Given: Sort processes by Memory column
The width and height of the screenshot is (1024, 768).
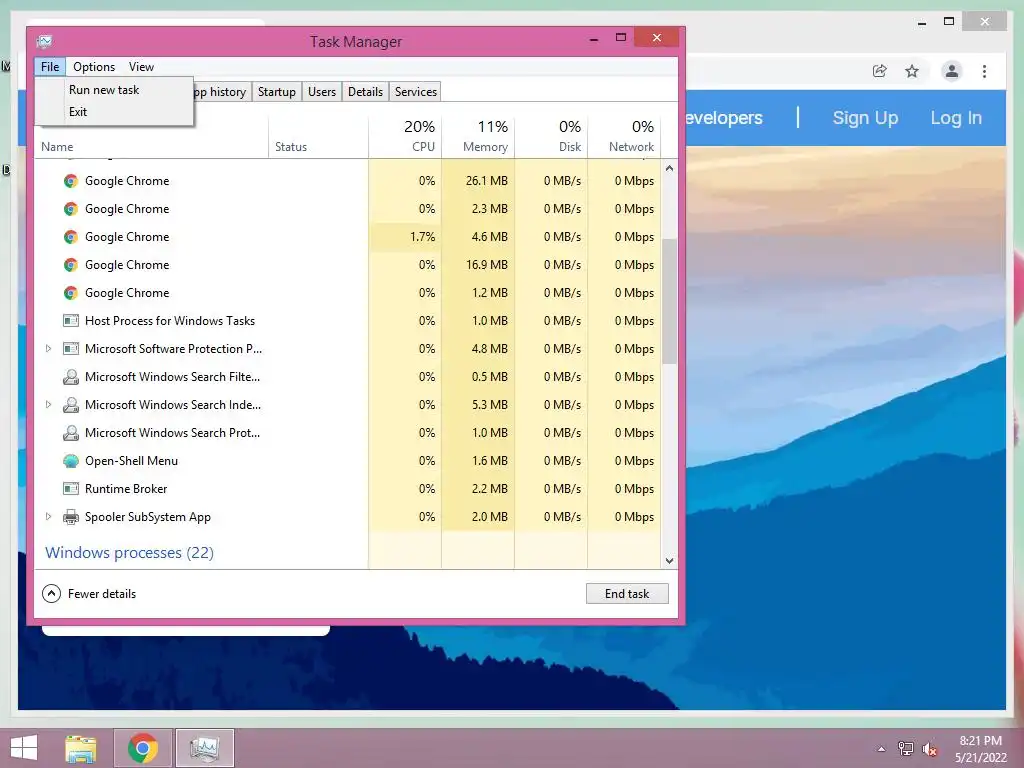Looking at the screenshot, I should [478, 136].
